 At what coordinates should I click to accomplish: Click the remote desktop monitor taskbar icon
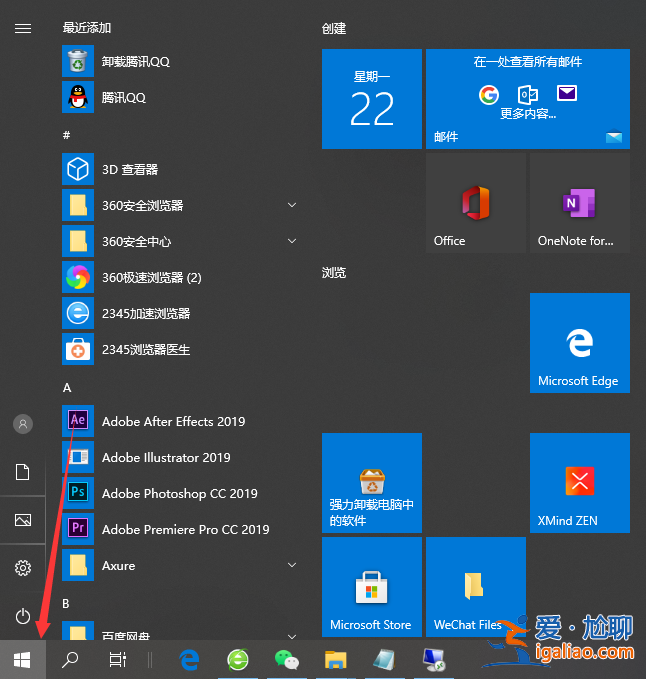pos(434,660)
